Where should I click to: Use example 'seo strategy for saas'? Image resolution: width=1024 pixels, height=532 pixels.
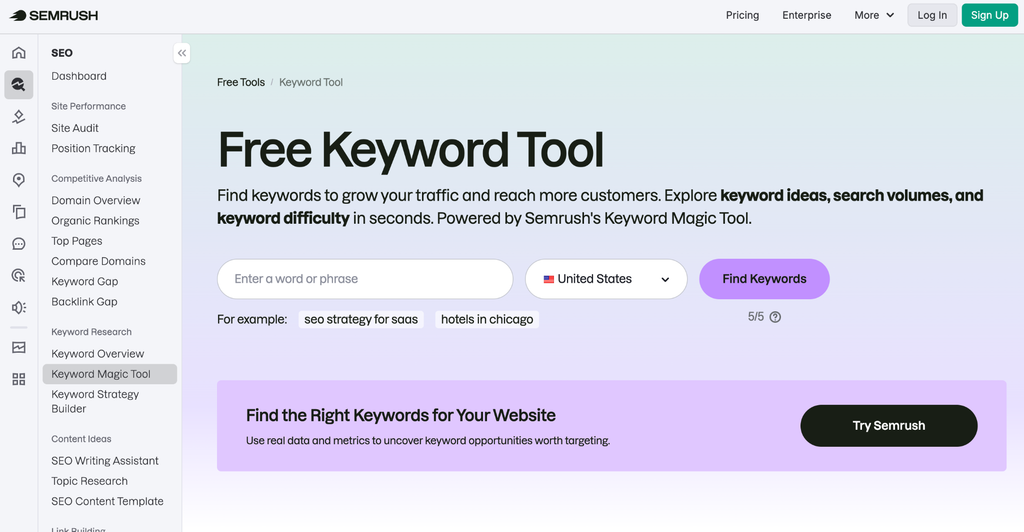361,319
